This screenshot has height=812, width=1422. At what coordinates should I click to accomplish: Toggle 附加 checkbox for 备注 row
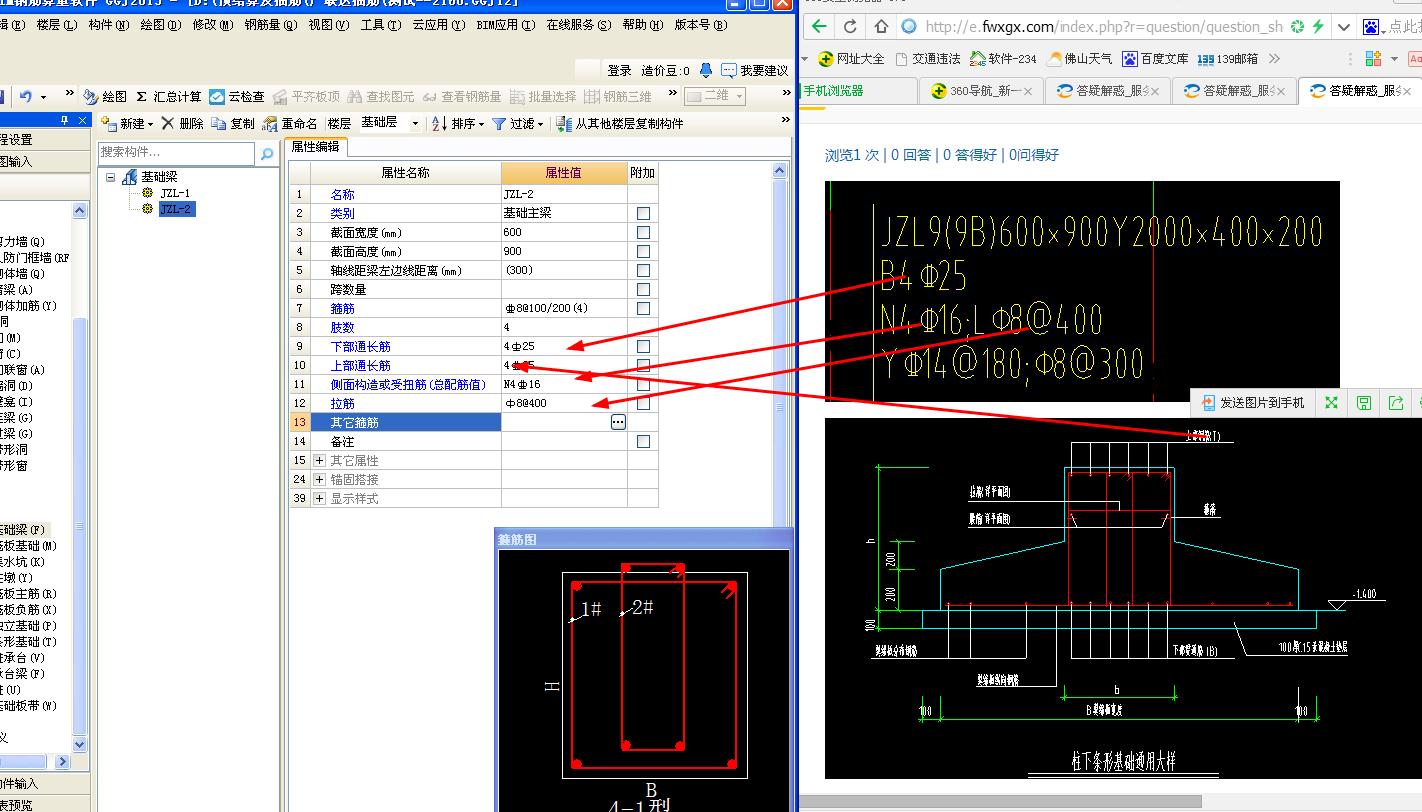(x=643, y=441)
